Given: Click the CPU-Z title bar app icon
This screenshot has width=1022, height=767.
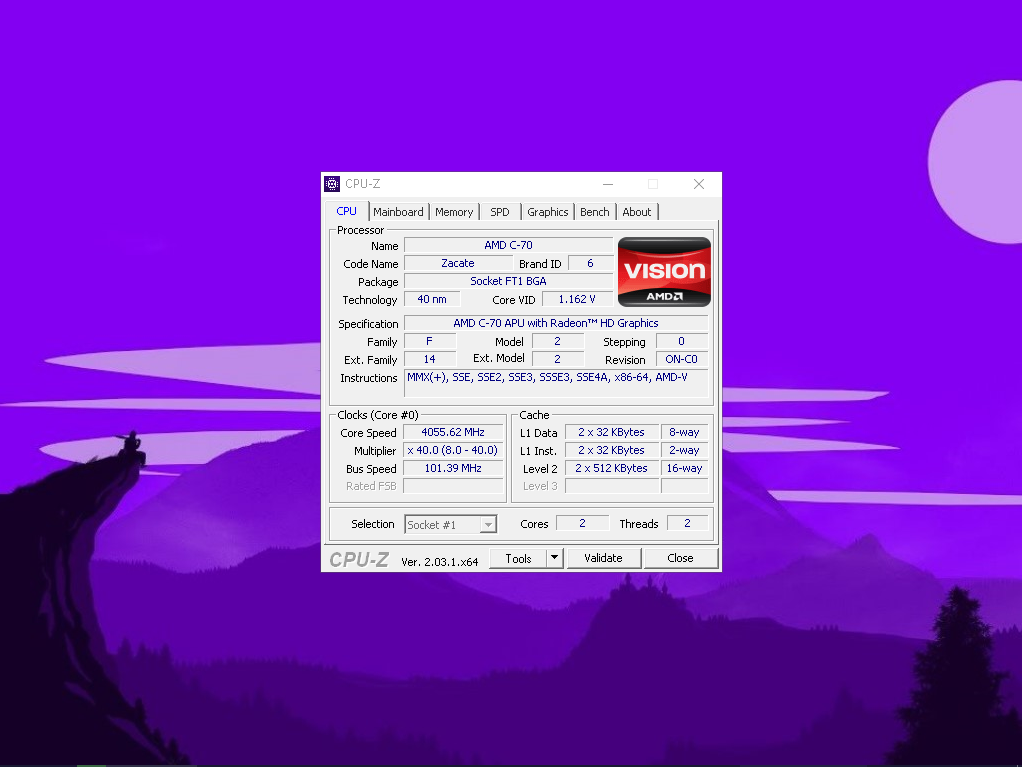Looking at the screenshot, I should point(332,184).
